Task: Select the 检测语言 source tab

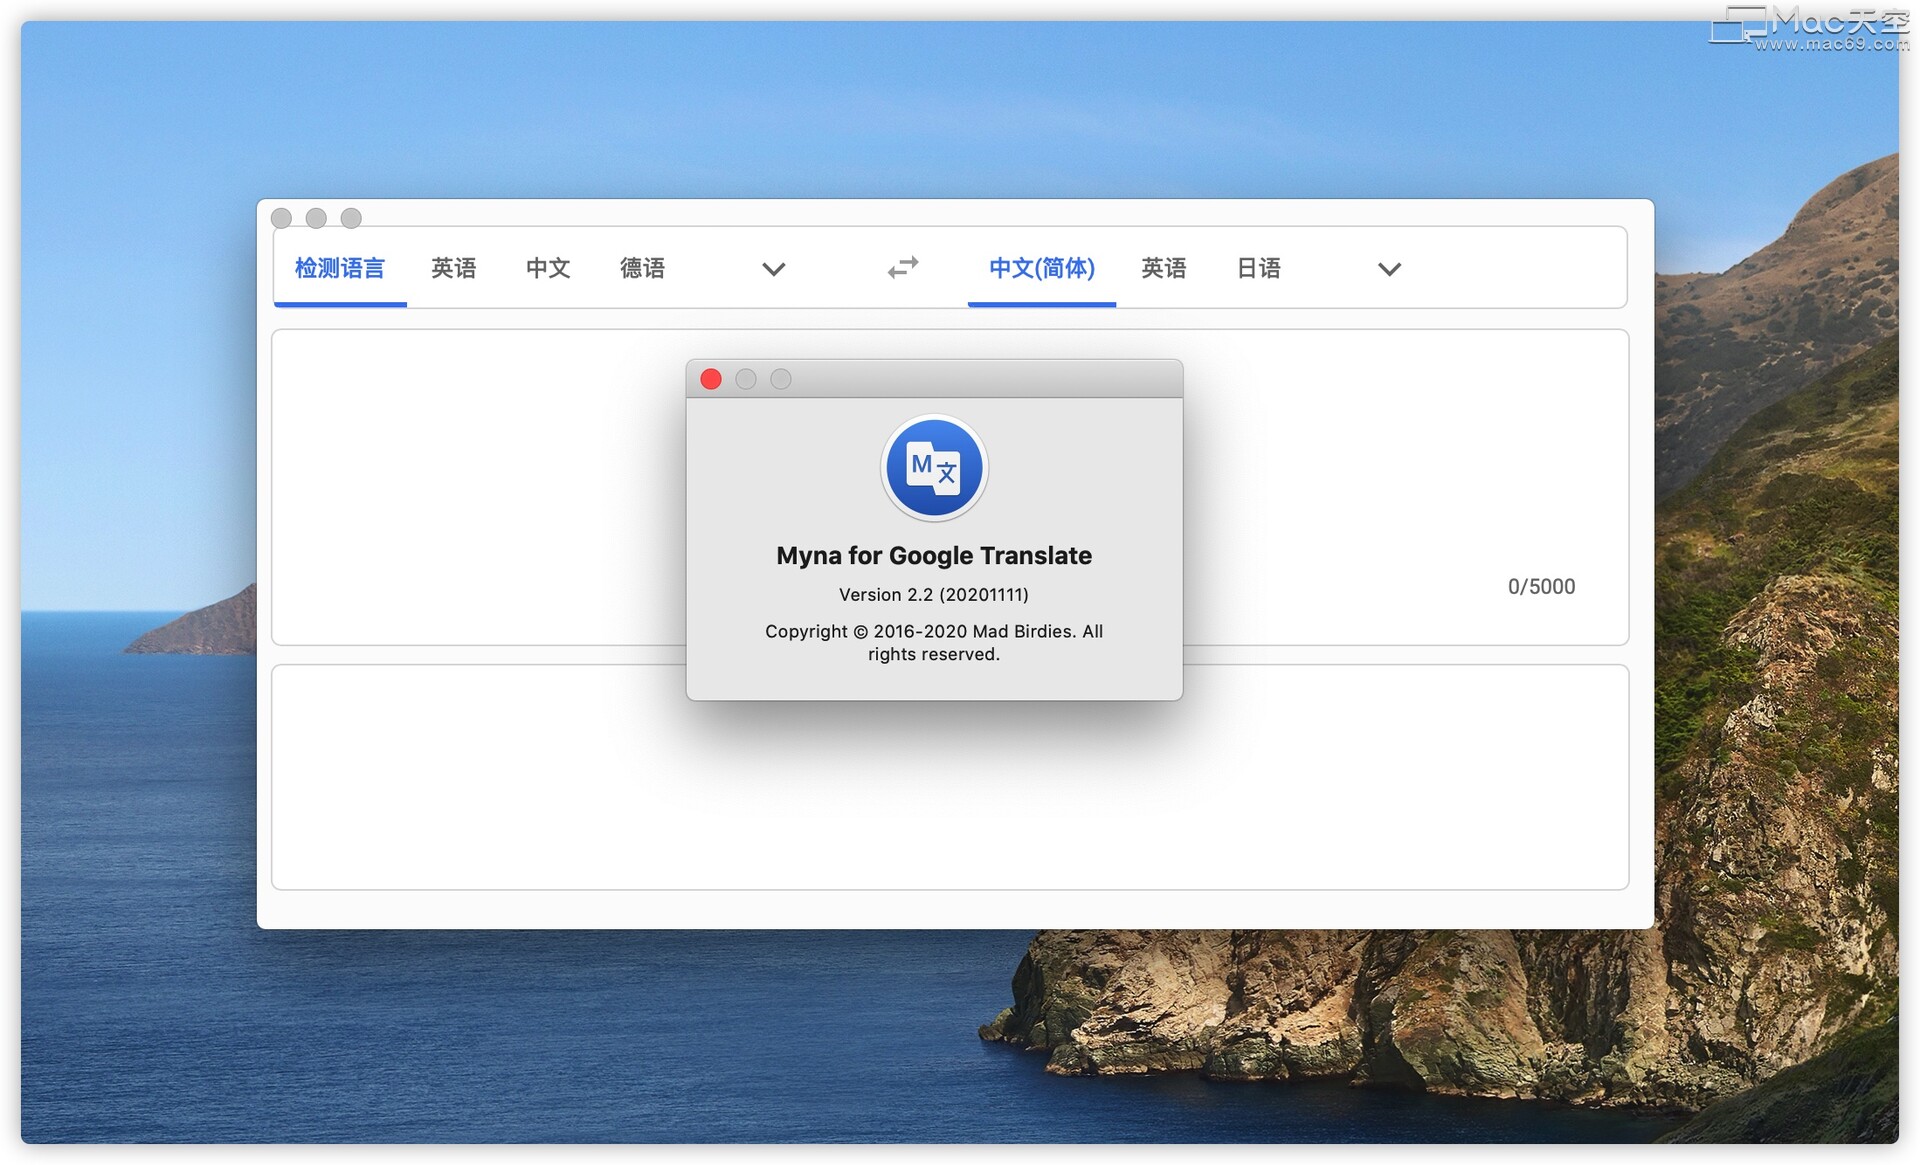Action: [340, 268]
